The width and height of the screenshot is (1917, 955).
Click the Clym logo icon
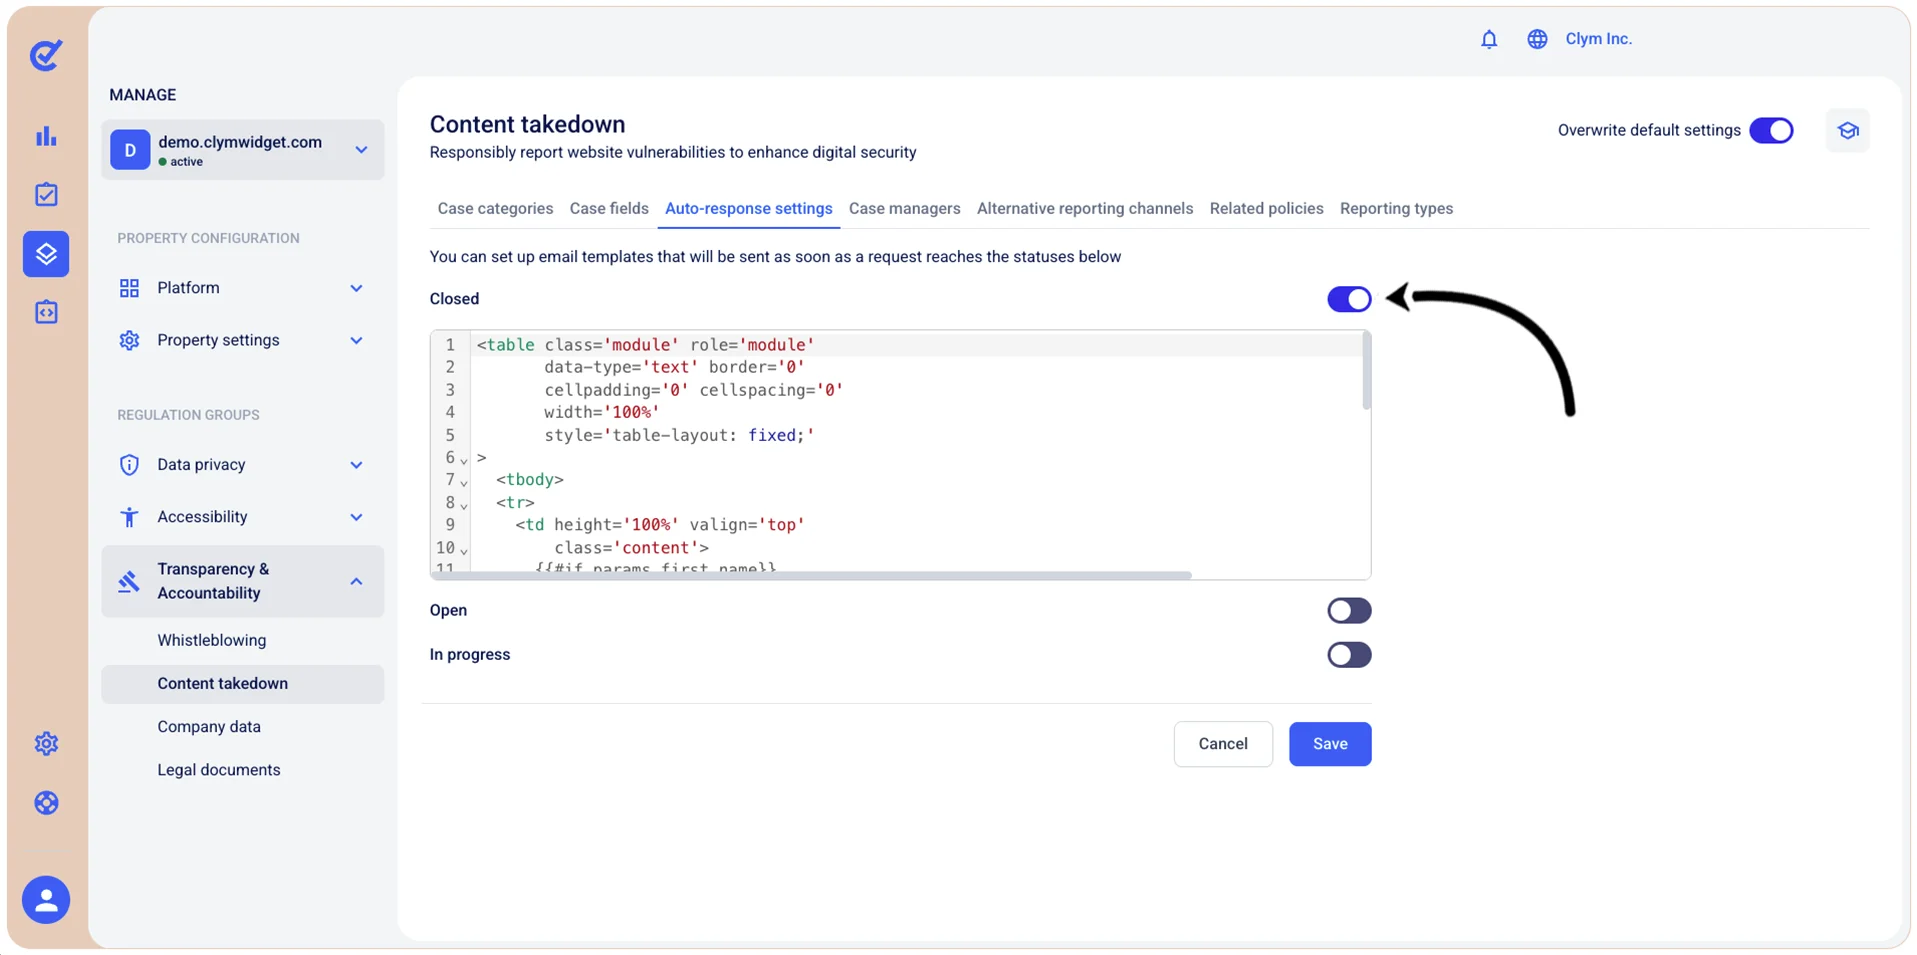46,55
